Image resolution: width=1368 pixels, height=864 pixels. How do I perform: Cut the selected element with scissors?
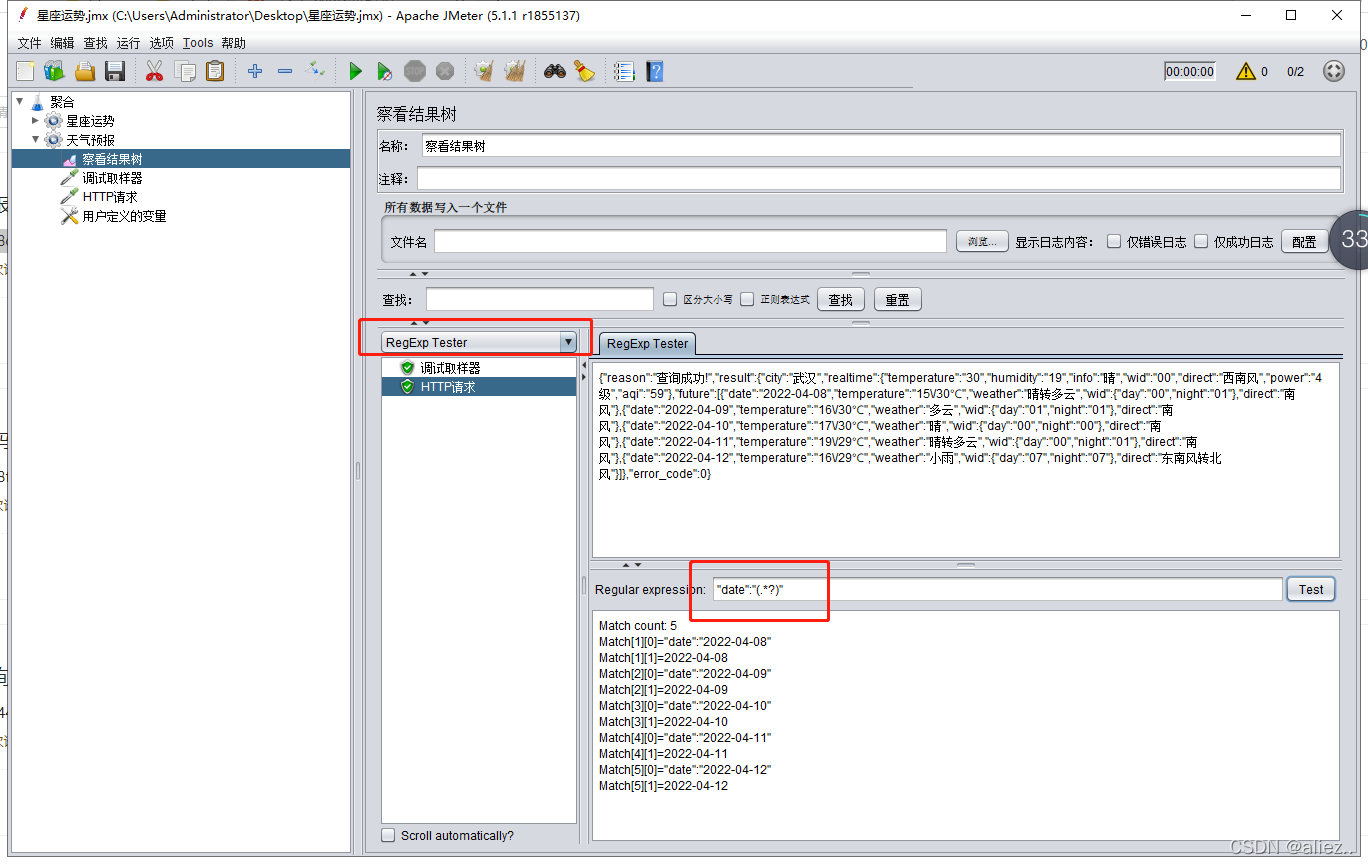point(154,71)
